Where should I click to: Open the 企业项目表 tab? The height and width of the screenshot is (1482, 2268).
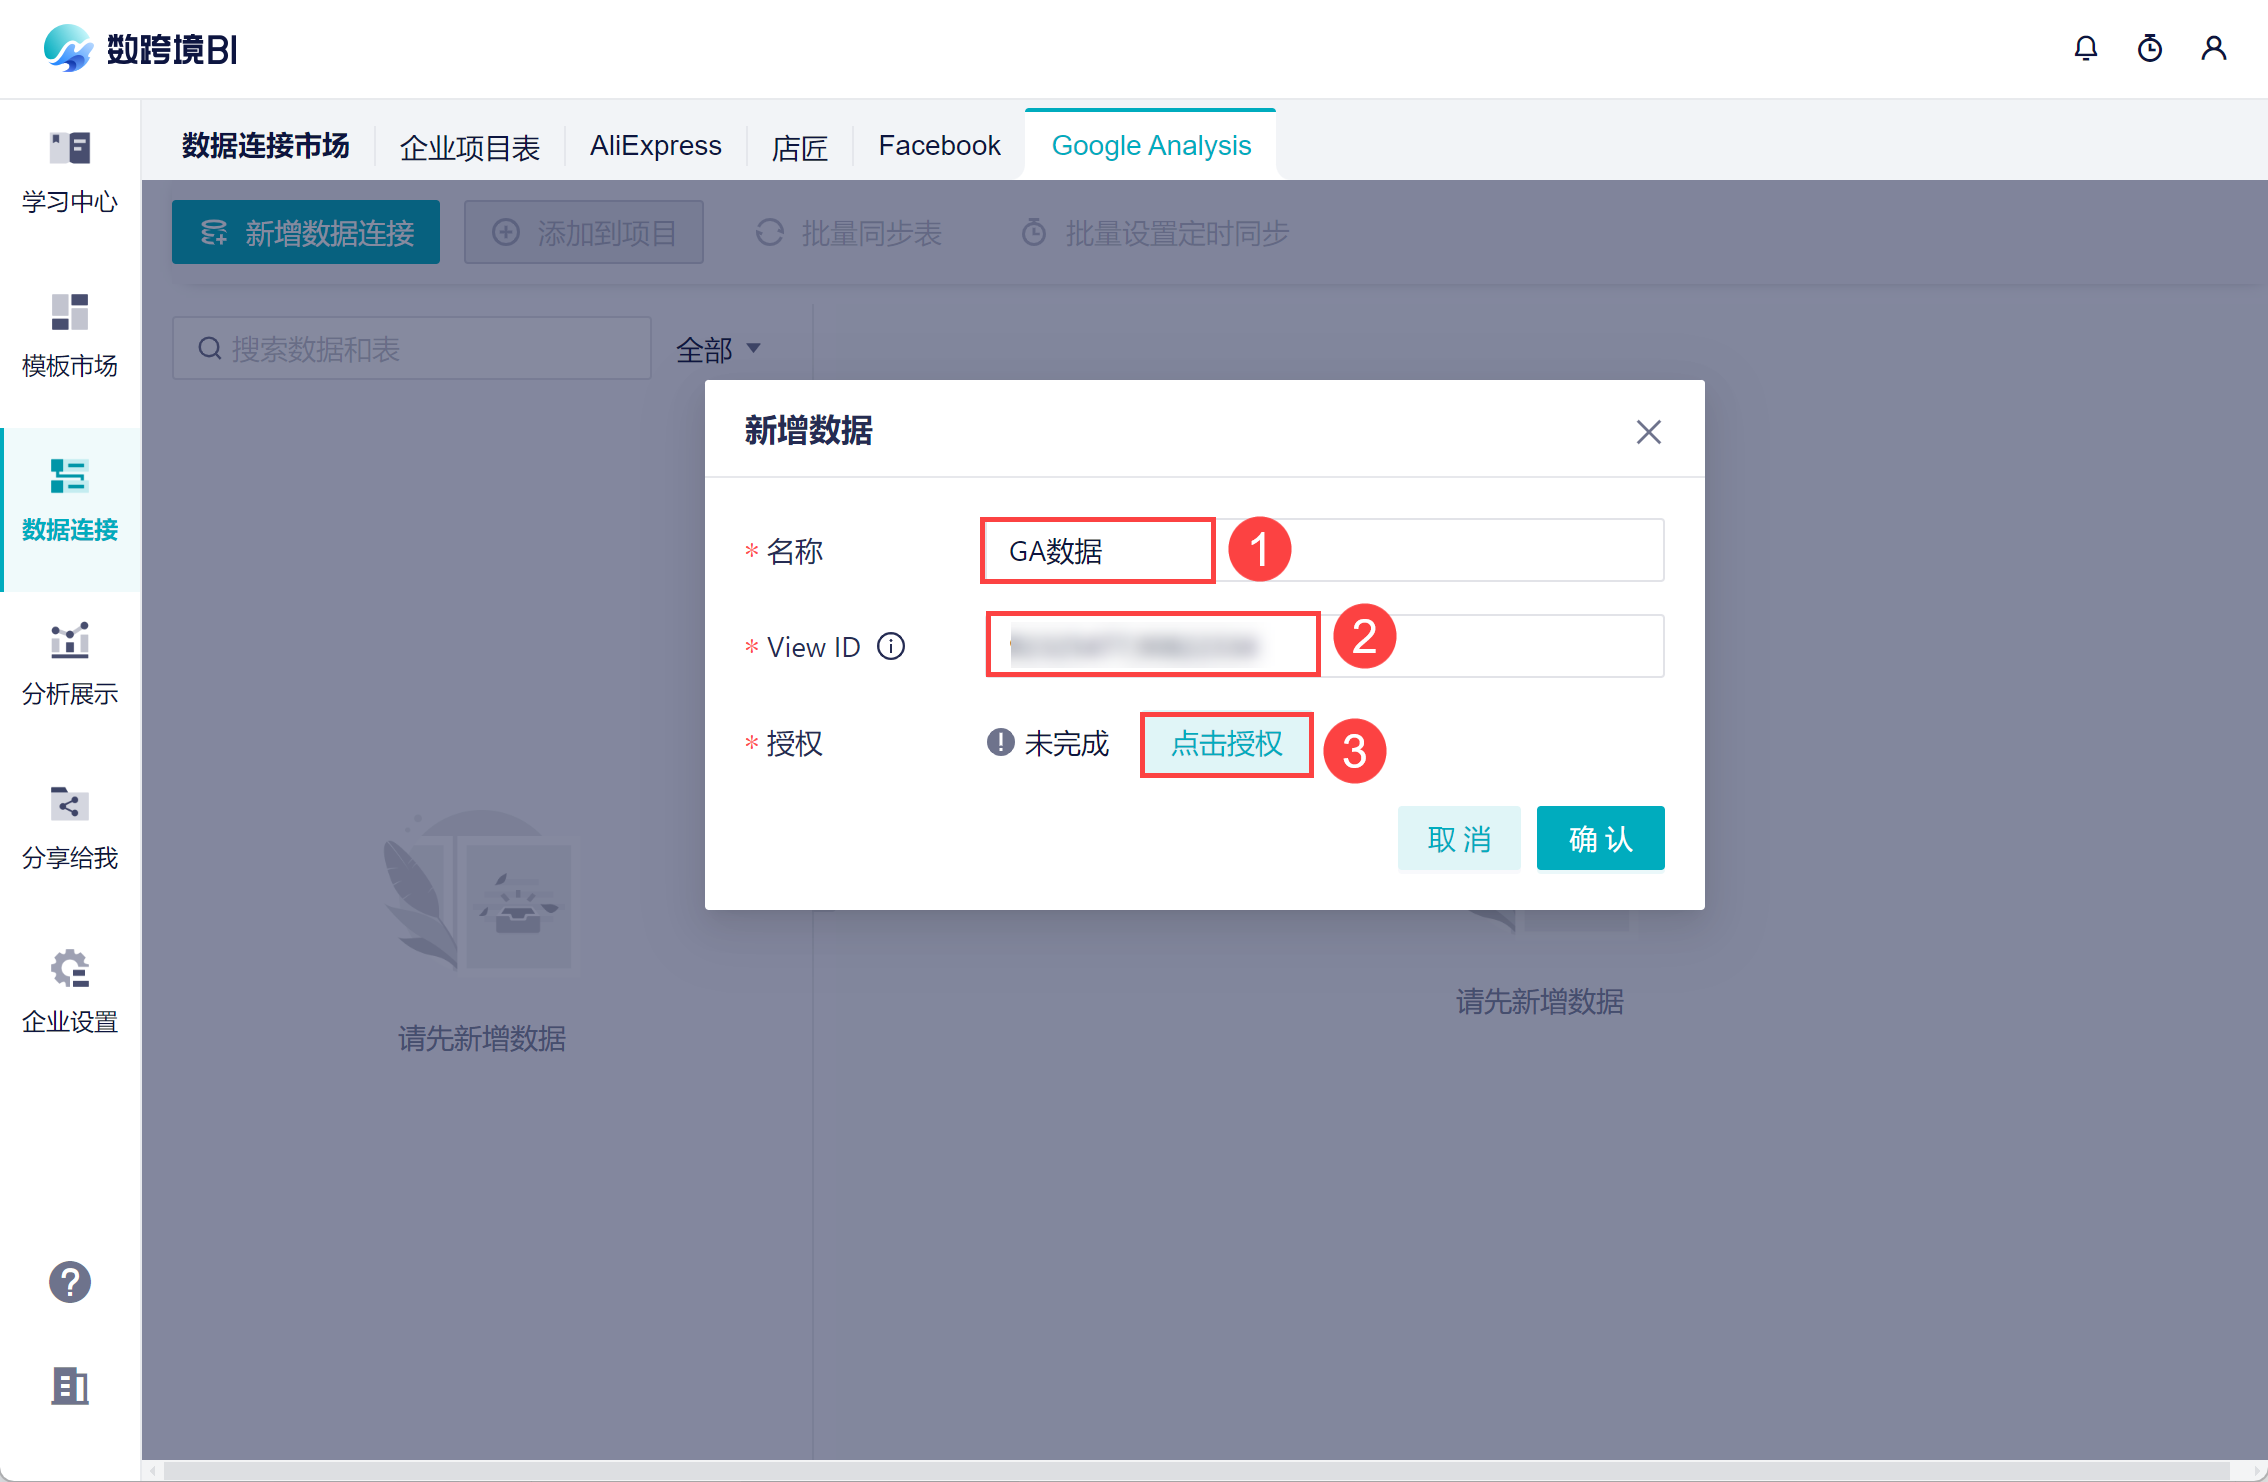pos(469,148)
